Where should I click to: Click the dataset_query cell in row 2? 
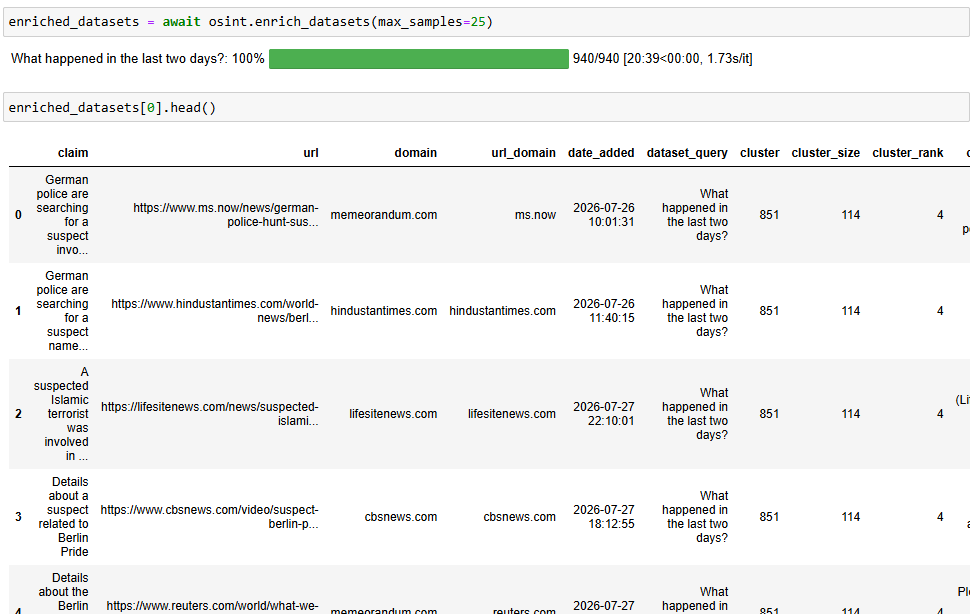[695, 413]
